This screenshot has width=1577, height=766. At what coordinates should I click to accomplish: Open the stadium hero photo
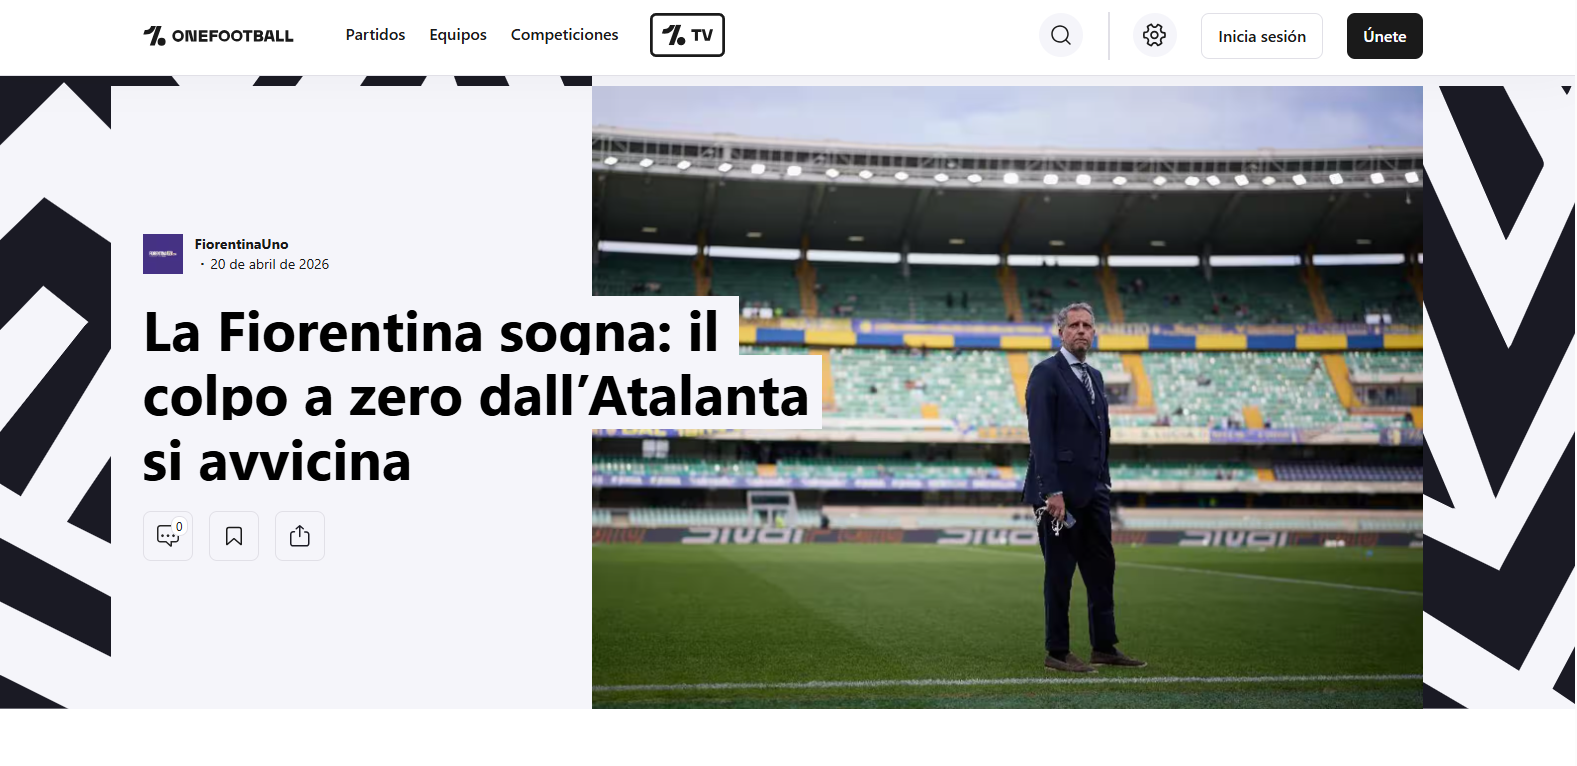pos(1007,397)
